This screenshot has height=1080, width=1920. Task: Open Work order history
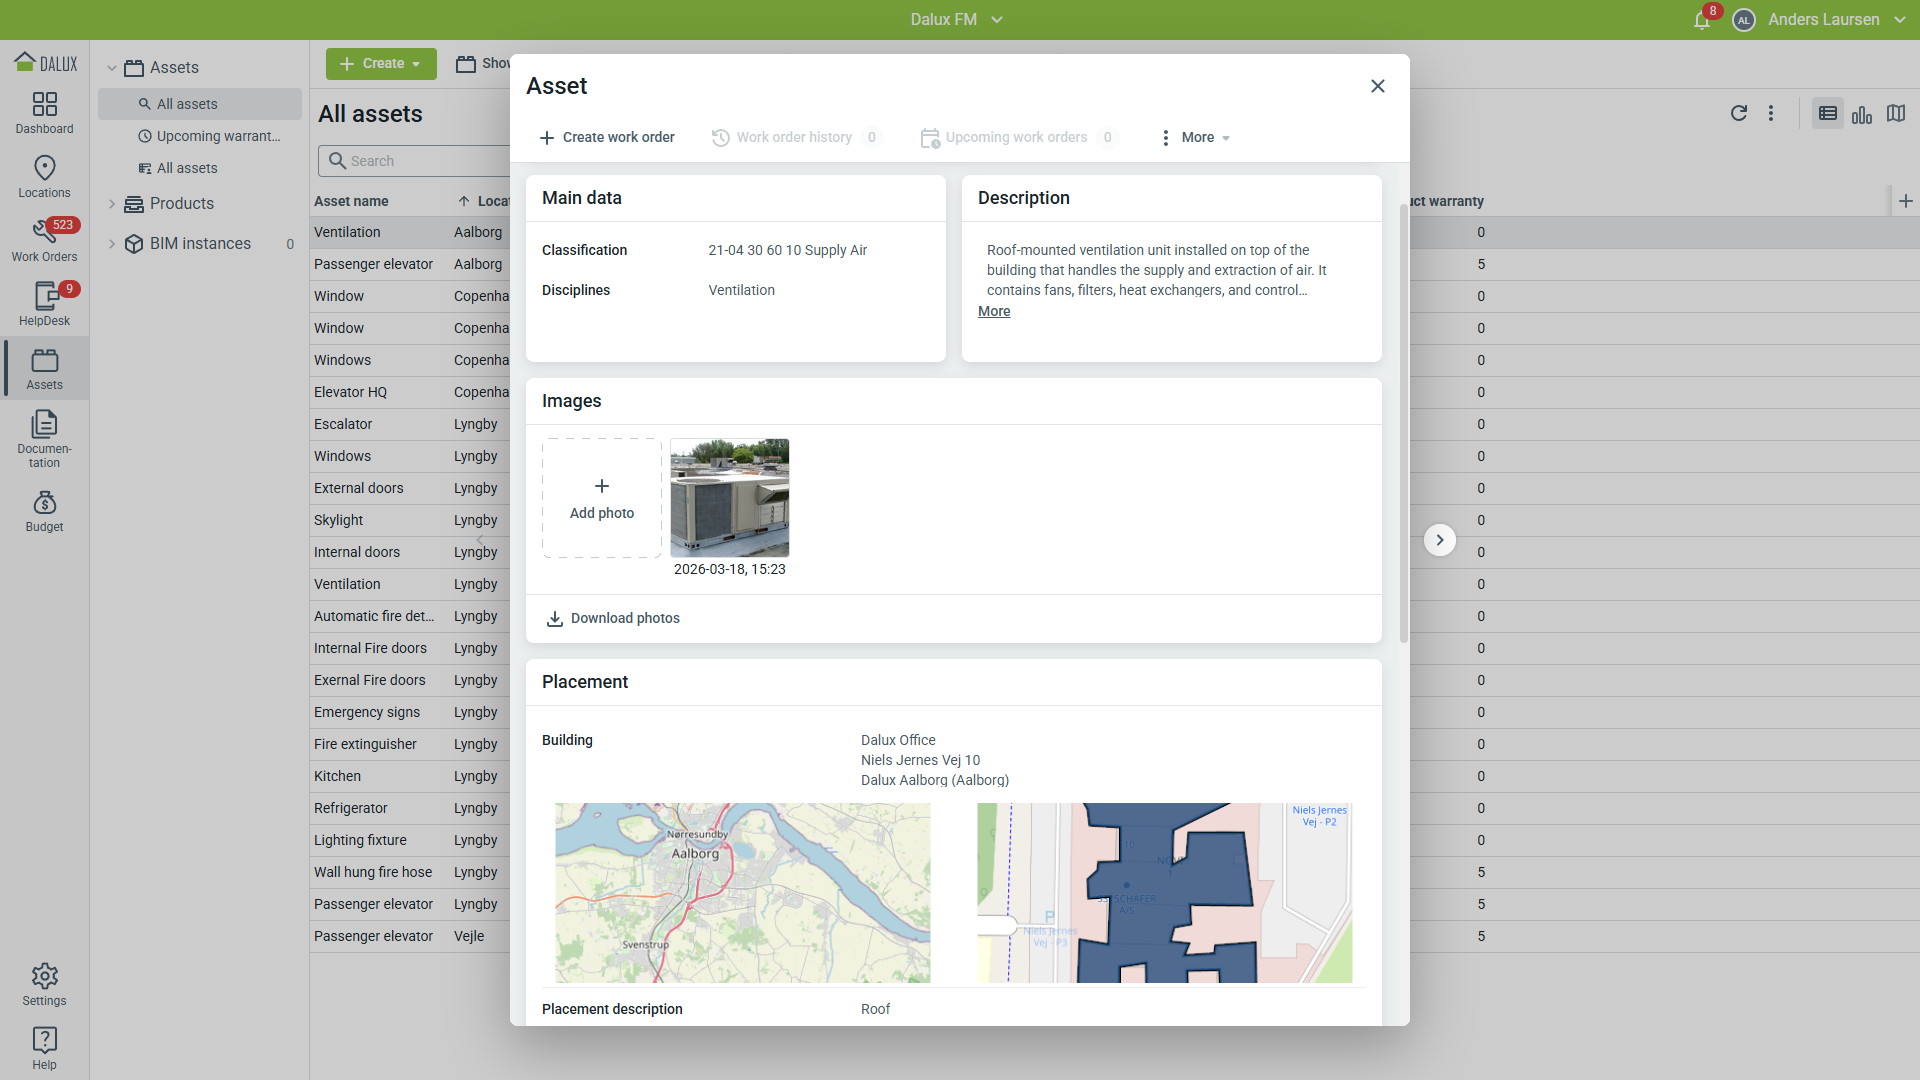[796, 137]
